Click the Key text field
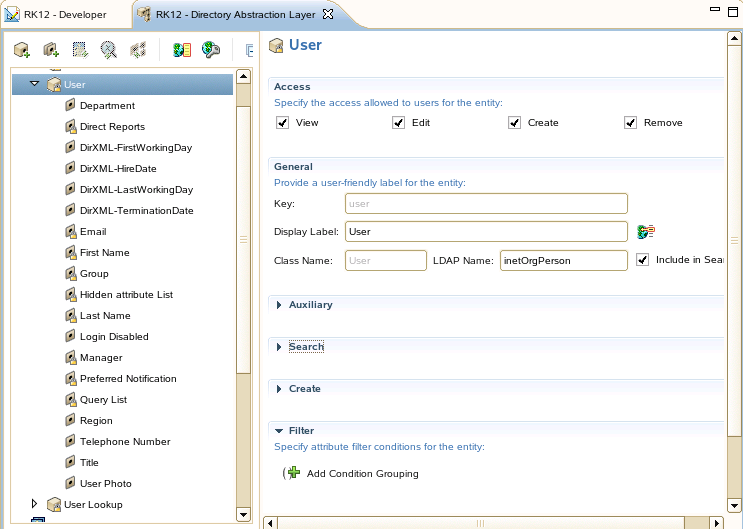This screenshot has height=529, width=743. click(x=486, y=204)
